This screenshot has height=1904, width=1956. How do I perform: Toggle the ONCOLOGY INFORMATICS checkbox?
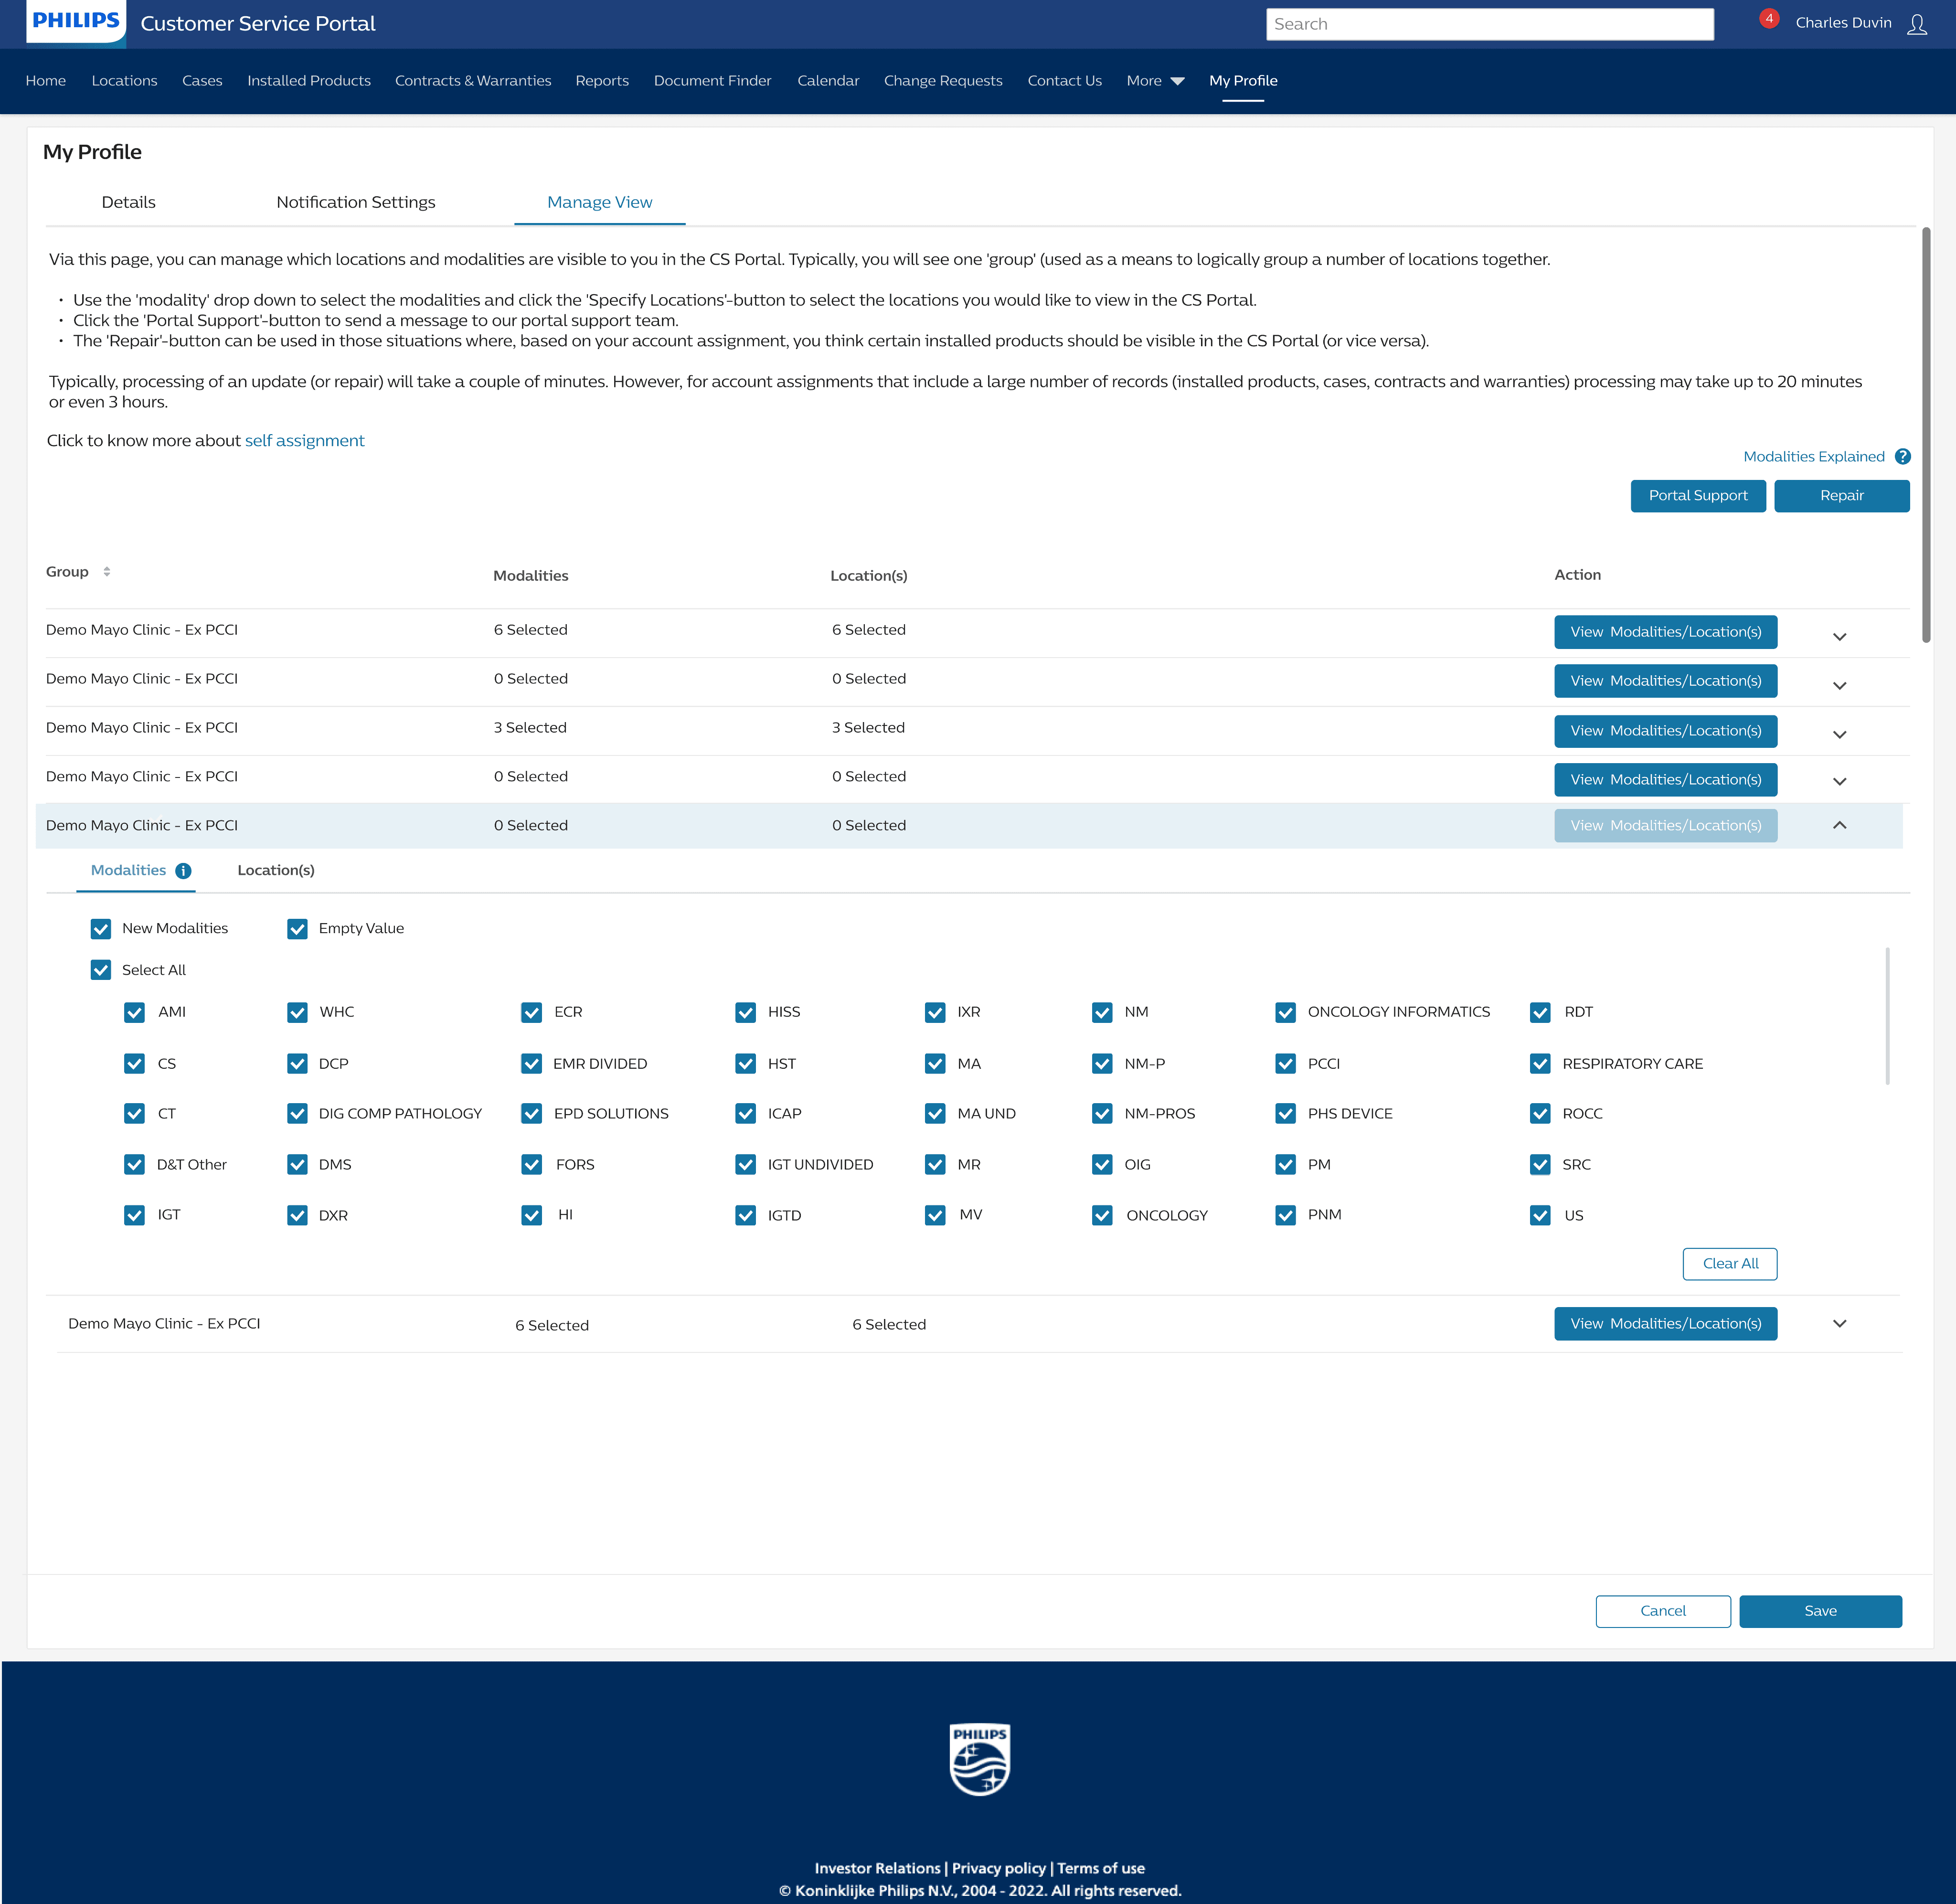point(1285,1013)
